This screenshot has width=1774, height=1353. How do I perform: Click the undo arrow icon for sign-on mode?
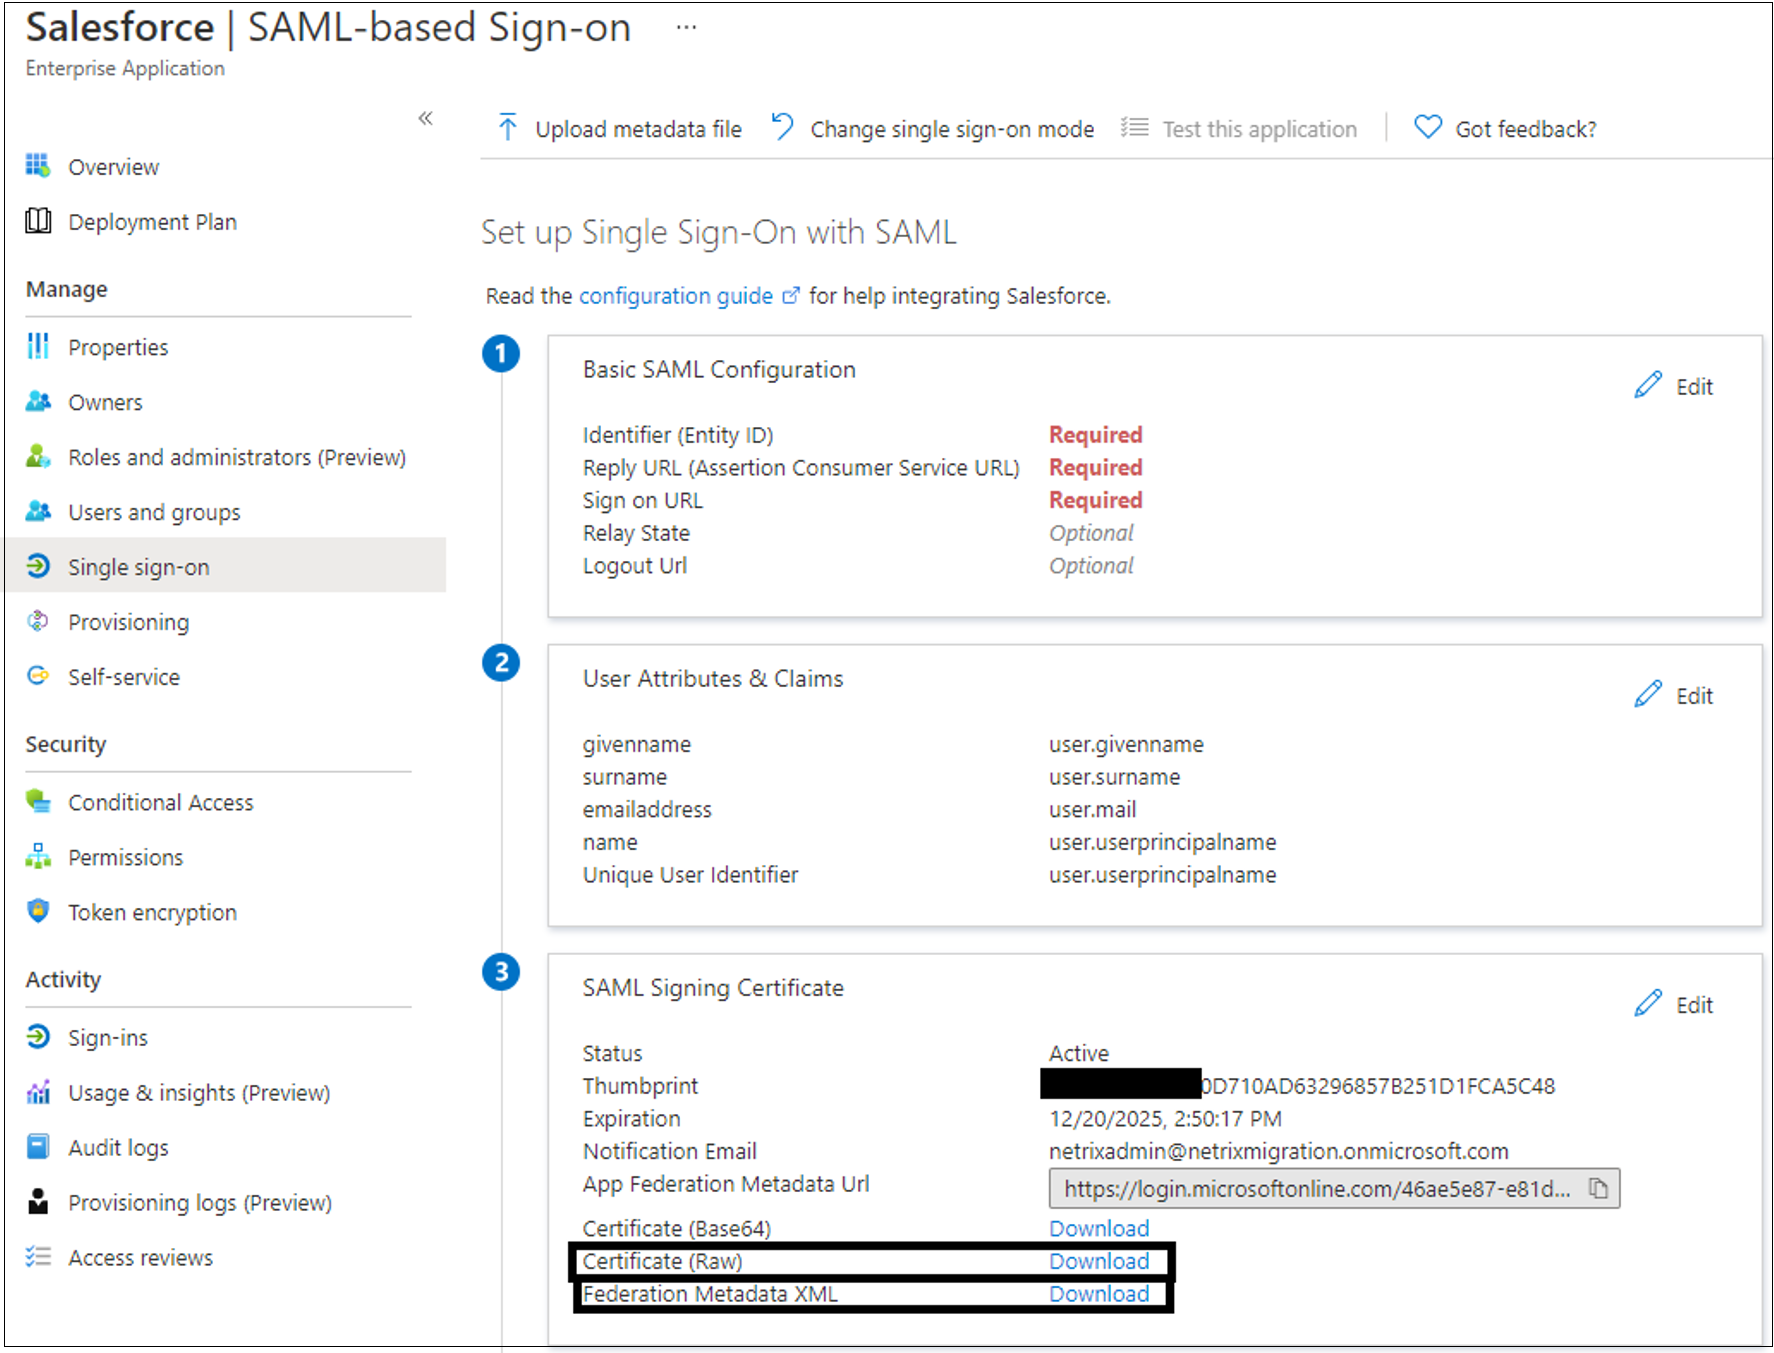(782, 127)
